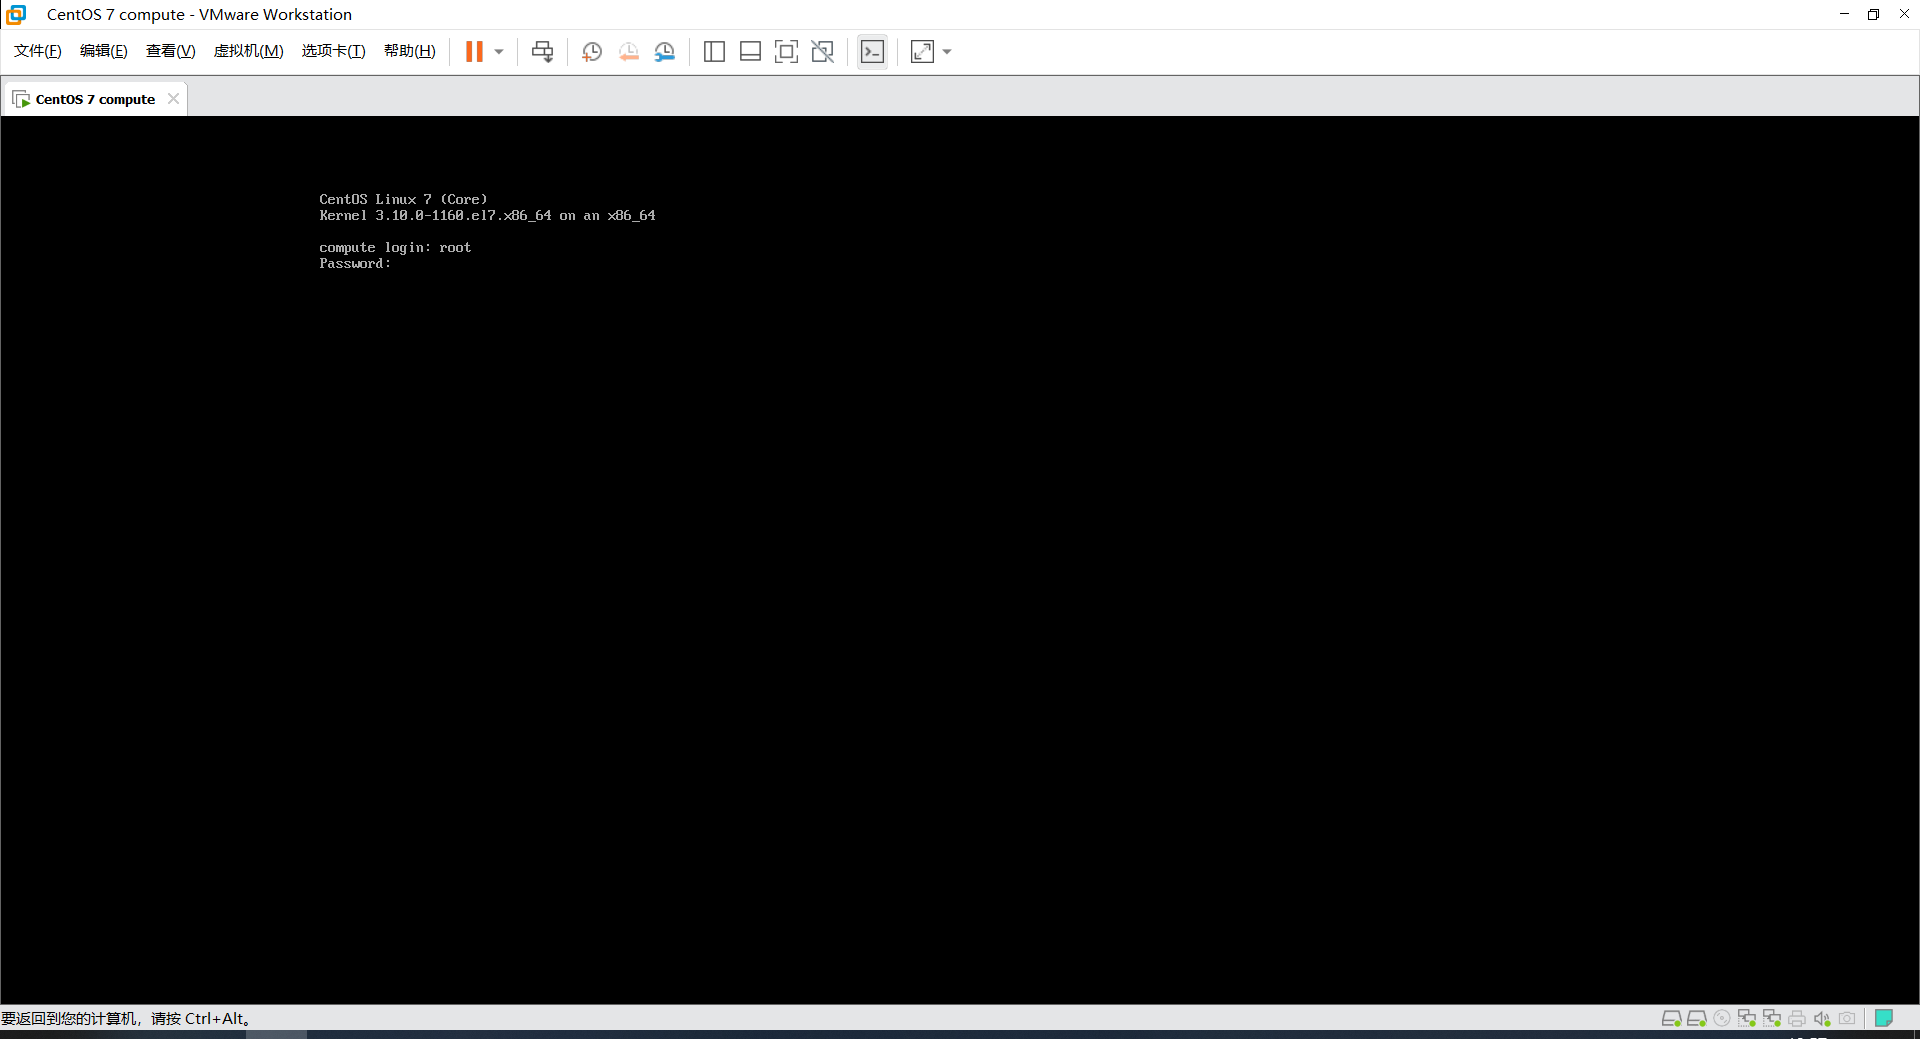Image resolution: width=1920 pixels, height=1039 pixels.
Task: Click inside the VM console at Password prompt
Action: [355, 264]
